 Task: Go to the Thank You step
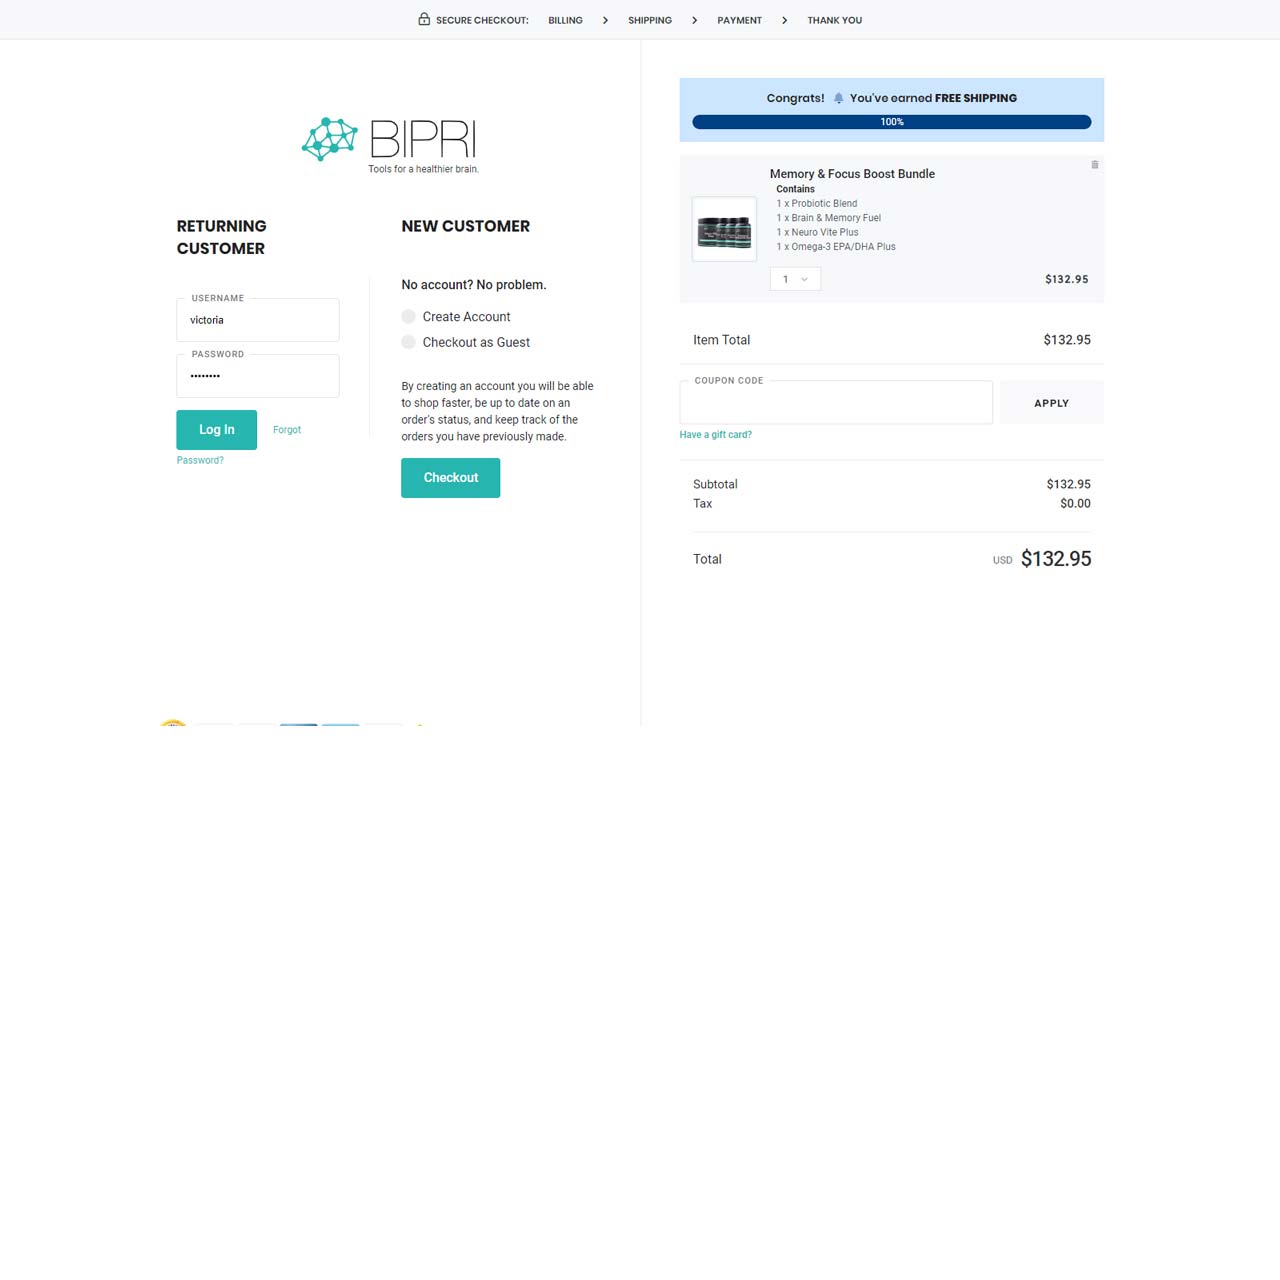click(835, 20)
